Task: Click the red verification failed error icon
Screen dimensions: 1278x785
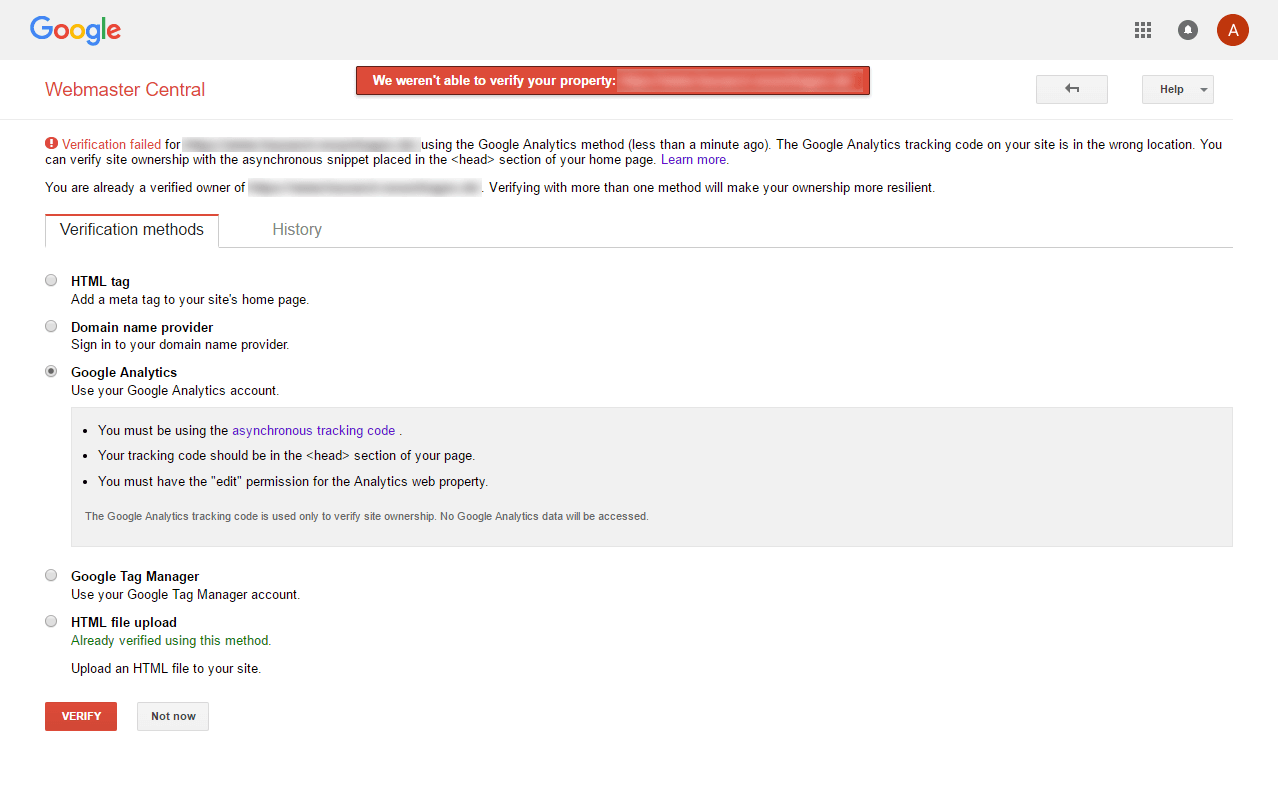Action: pyautogui.click(x=51, y=143)
